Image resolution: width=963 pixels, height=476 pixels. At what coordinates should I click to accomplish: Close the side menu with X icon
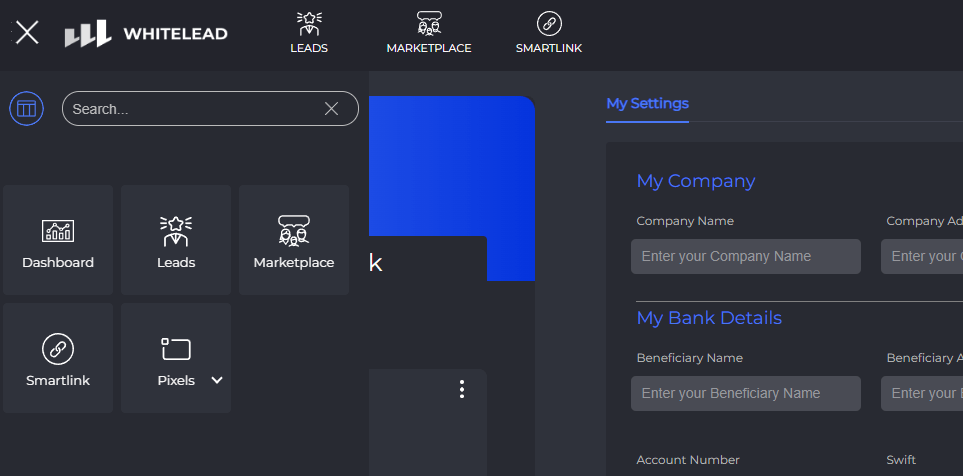(27, 33)
